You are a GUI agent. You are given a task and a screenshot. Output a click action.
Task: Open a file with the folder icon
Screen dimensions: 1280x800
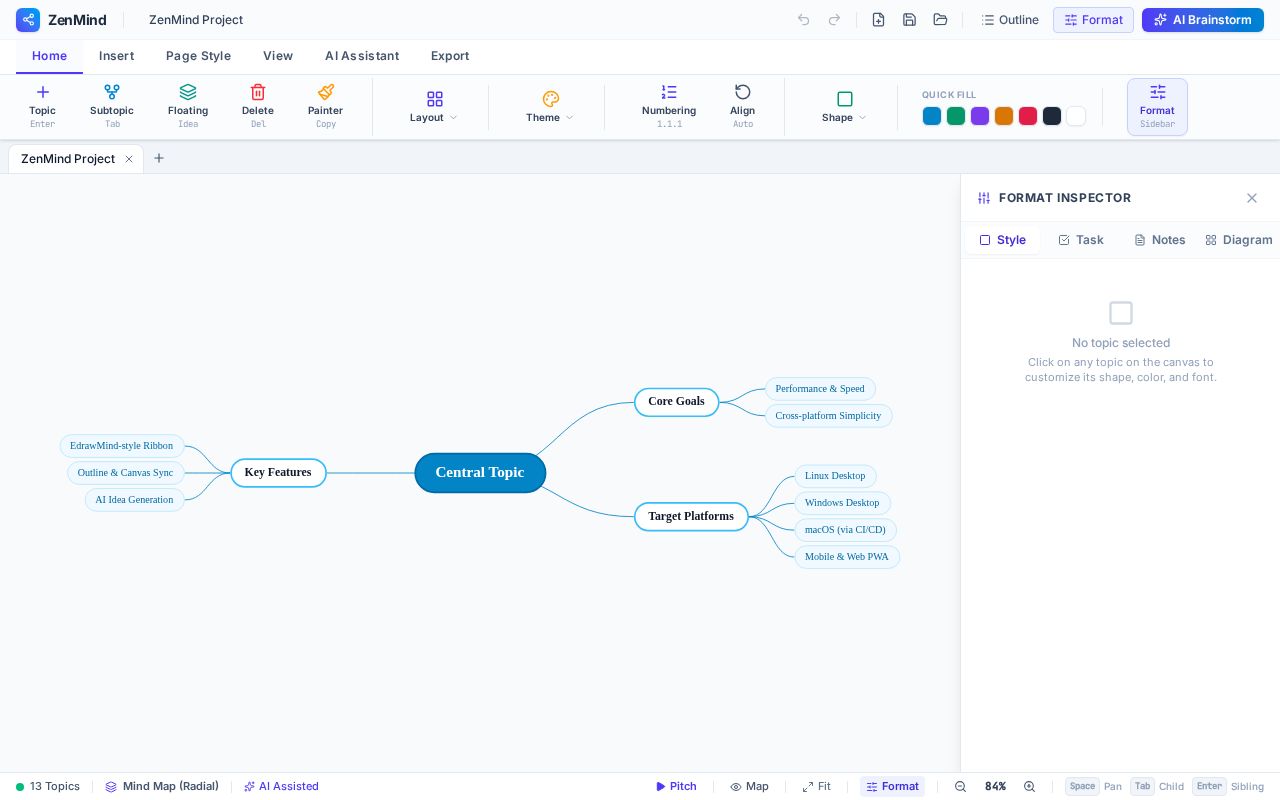(940, 20)
